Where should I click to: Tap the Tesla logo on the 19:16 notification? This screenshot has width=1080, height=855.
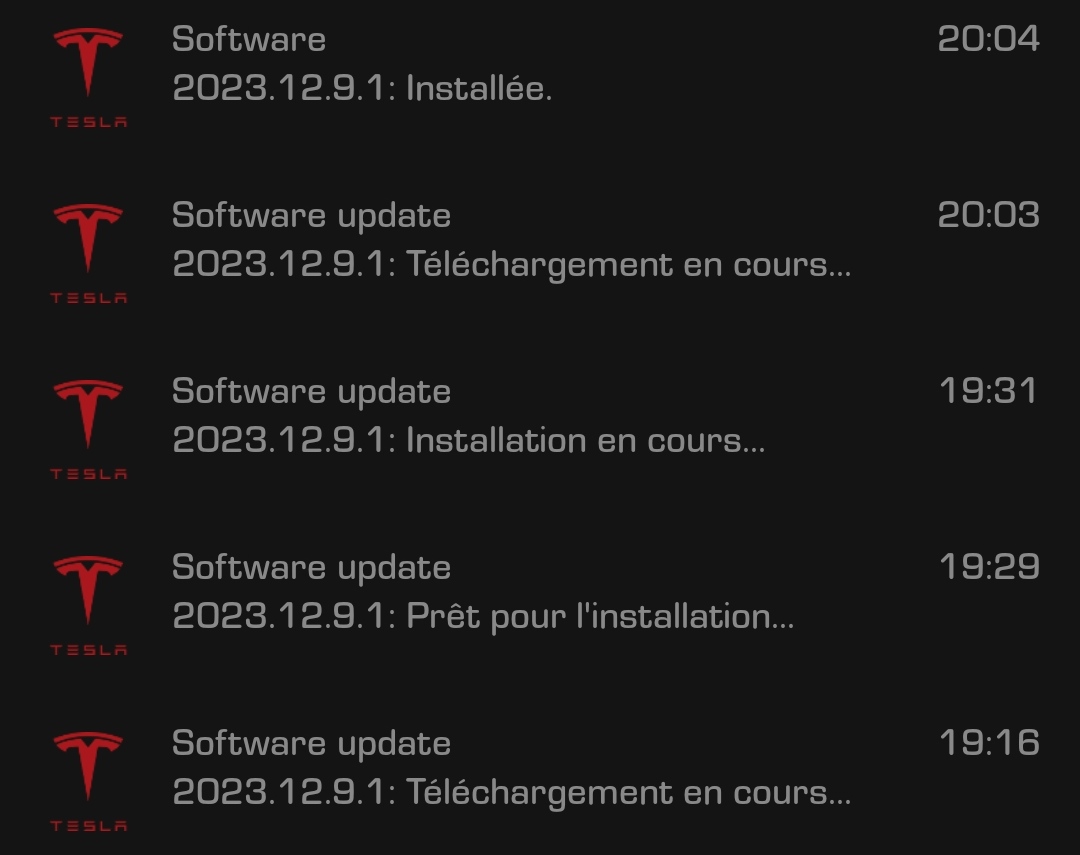[x=88, y=781]
